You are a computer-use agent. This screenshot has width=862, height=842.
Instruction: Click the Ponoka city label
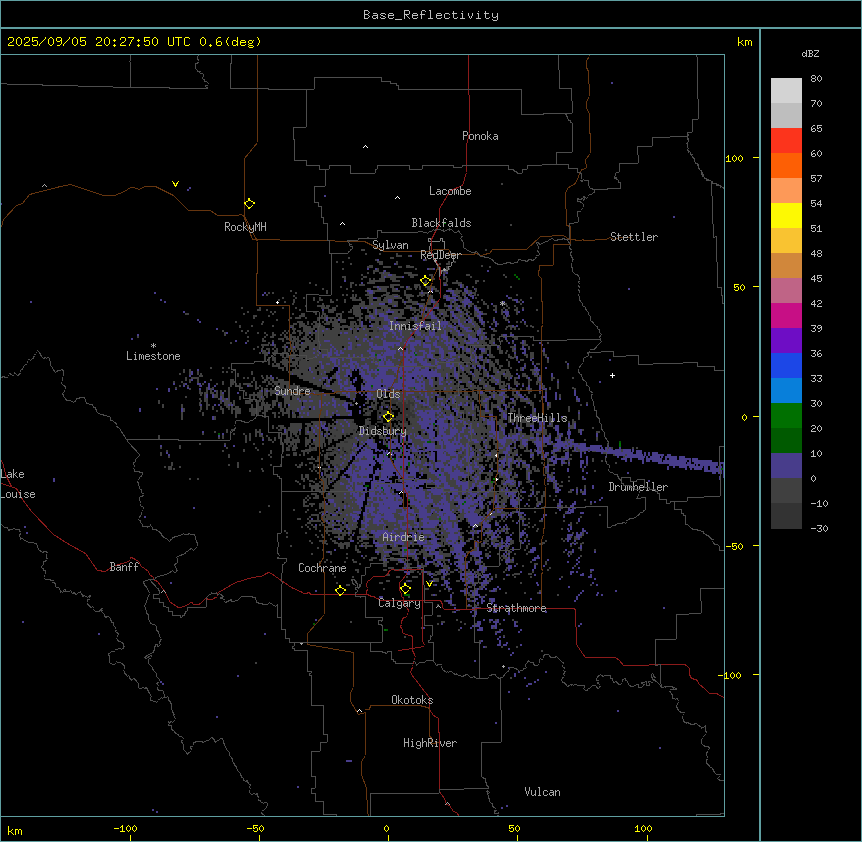480,136
